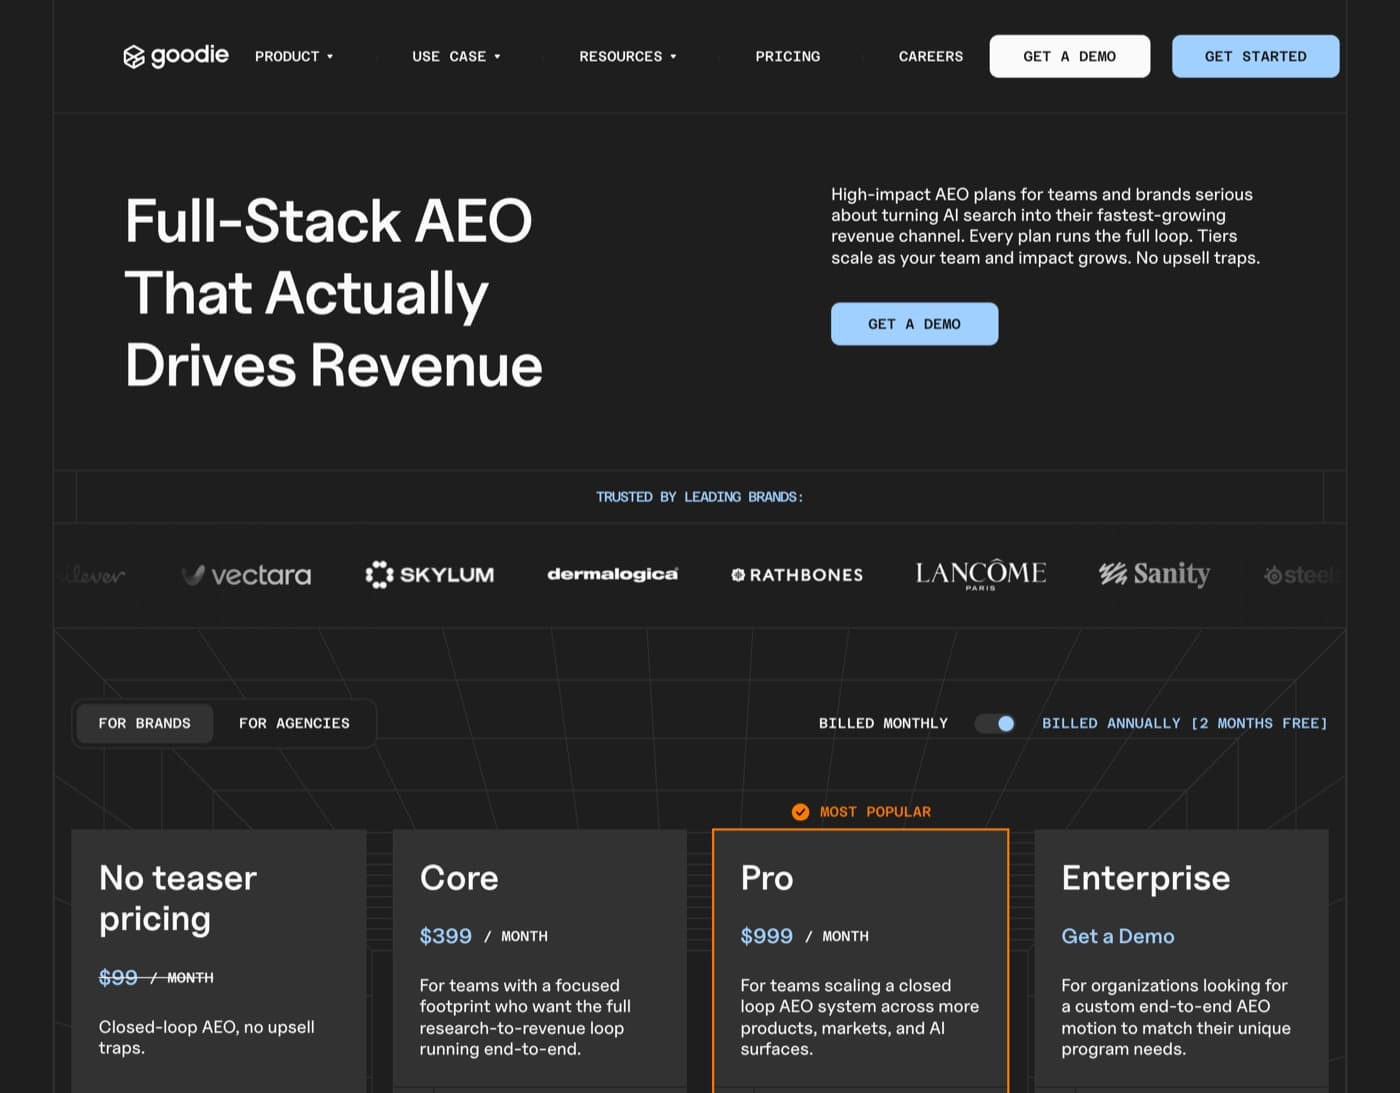Click the Enterprise plan title
Viewport: 1400px width, 1093px height.
tap(1146, 877)
